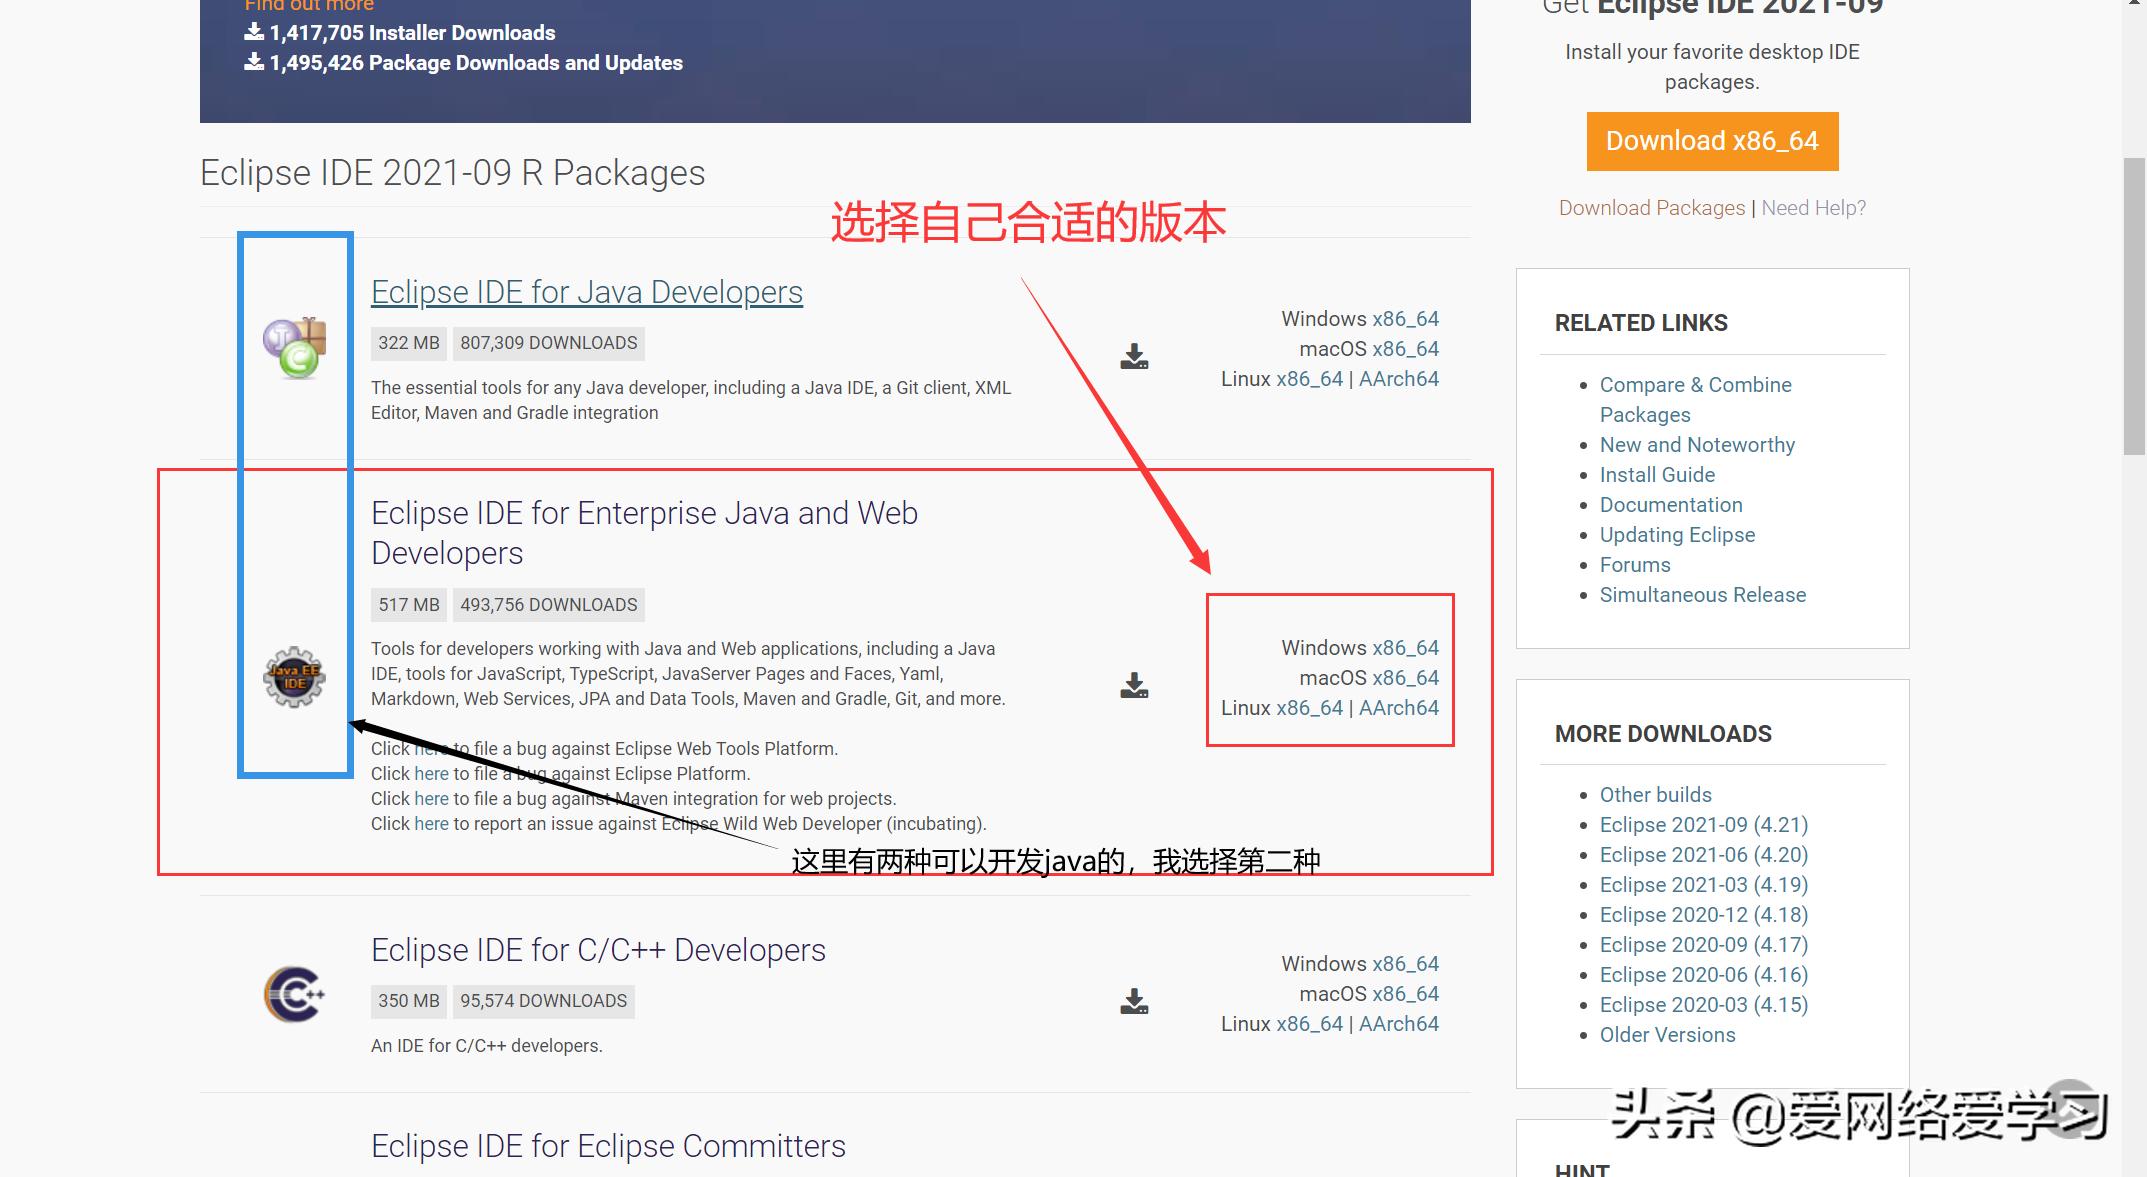The width and height of the screenshot is (2147, 1177).
Task: Click download icon for C/C++ Developers package
Action: (x=1134, y=1001)
